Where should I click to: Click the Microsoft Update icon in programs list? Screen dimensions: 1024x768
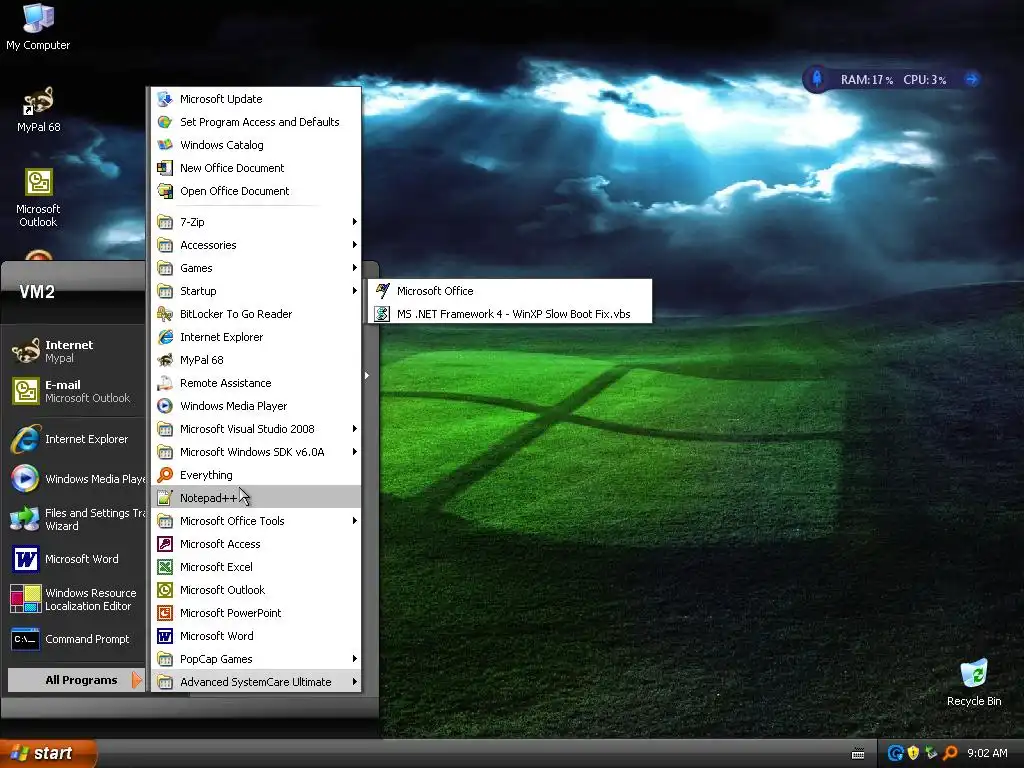click(165, 99)
